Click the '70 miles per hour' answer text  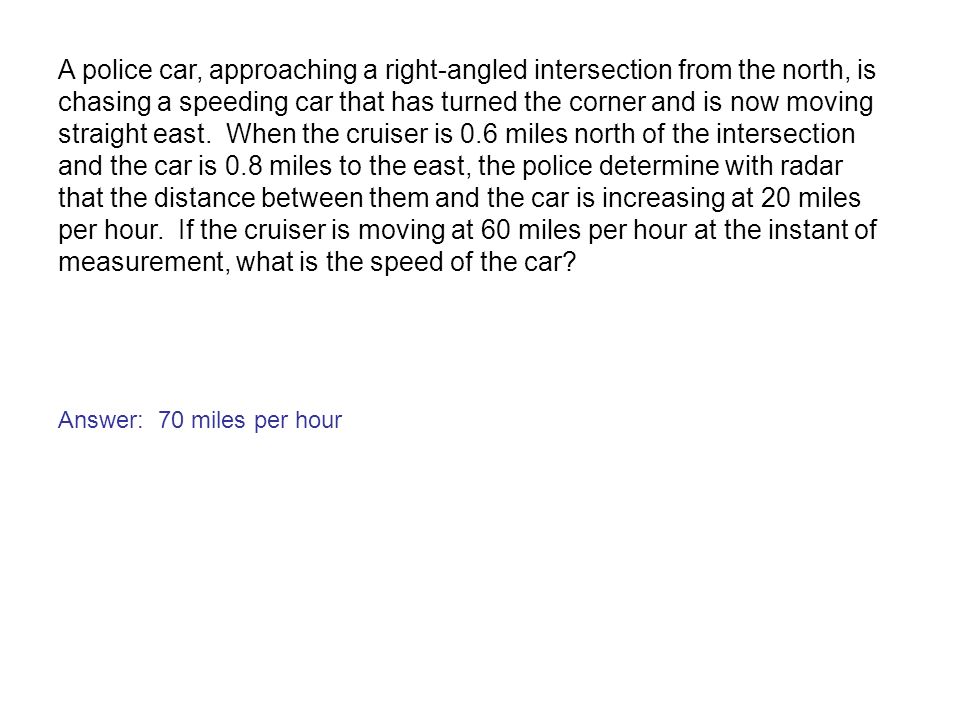pos(250,421)
